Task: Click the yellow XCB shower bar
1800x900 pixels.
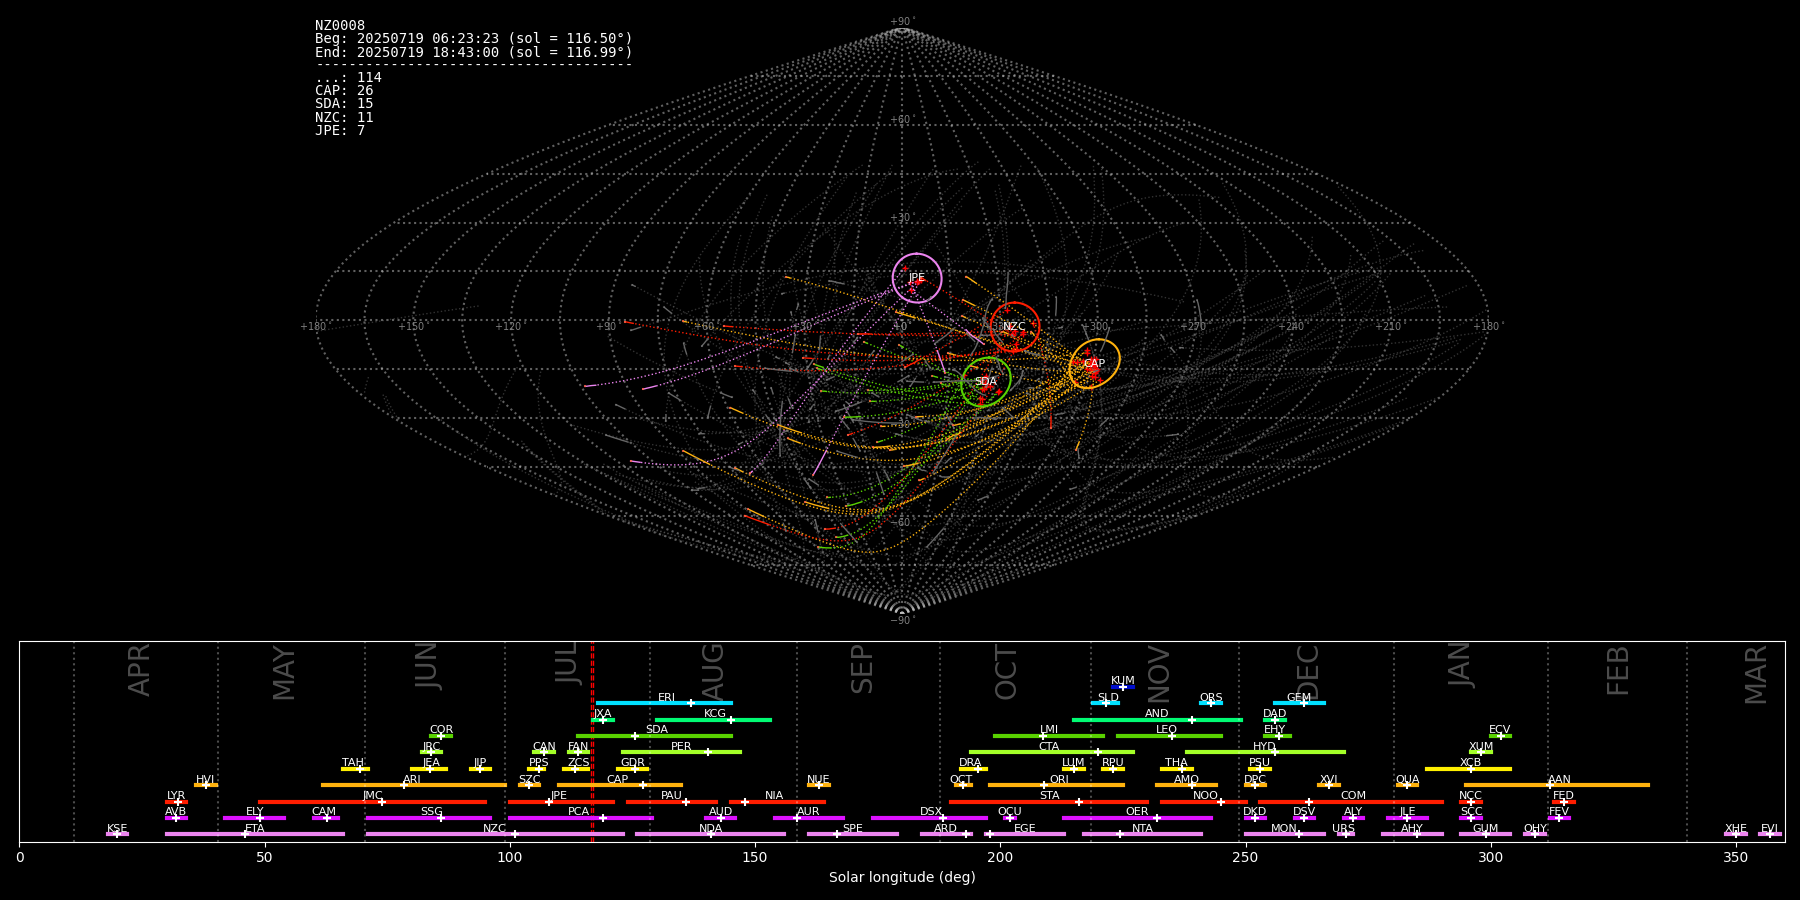Action: point(1468,768)
